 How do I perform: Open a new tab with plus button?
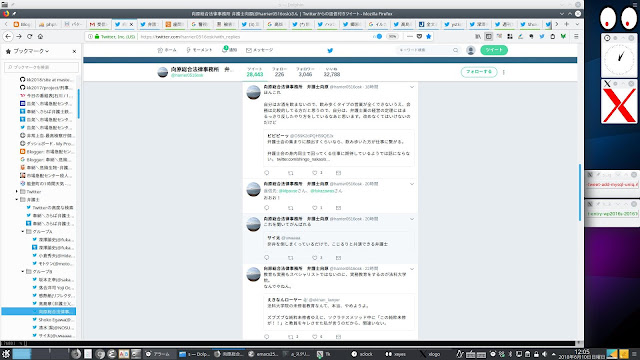coord(567,24)
